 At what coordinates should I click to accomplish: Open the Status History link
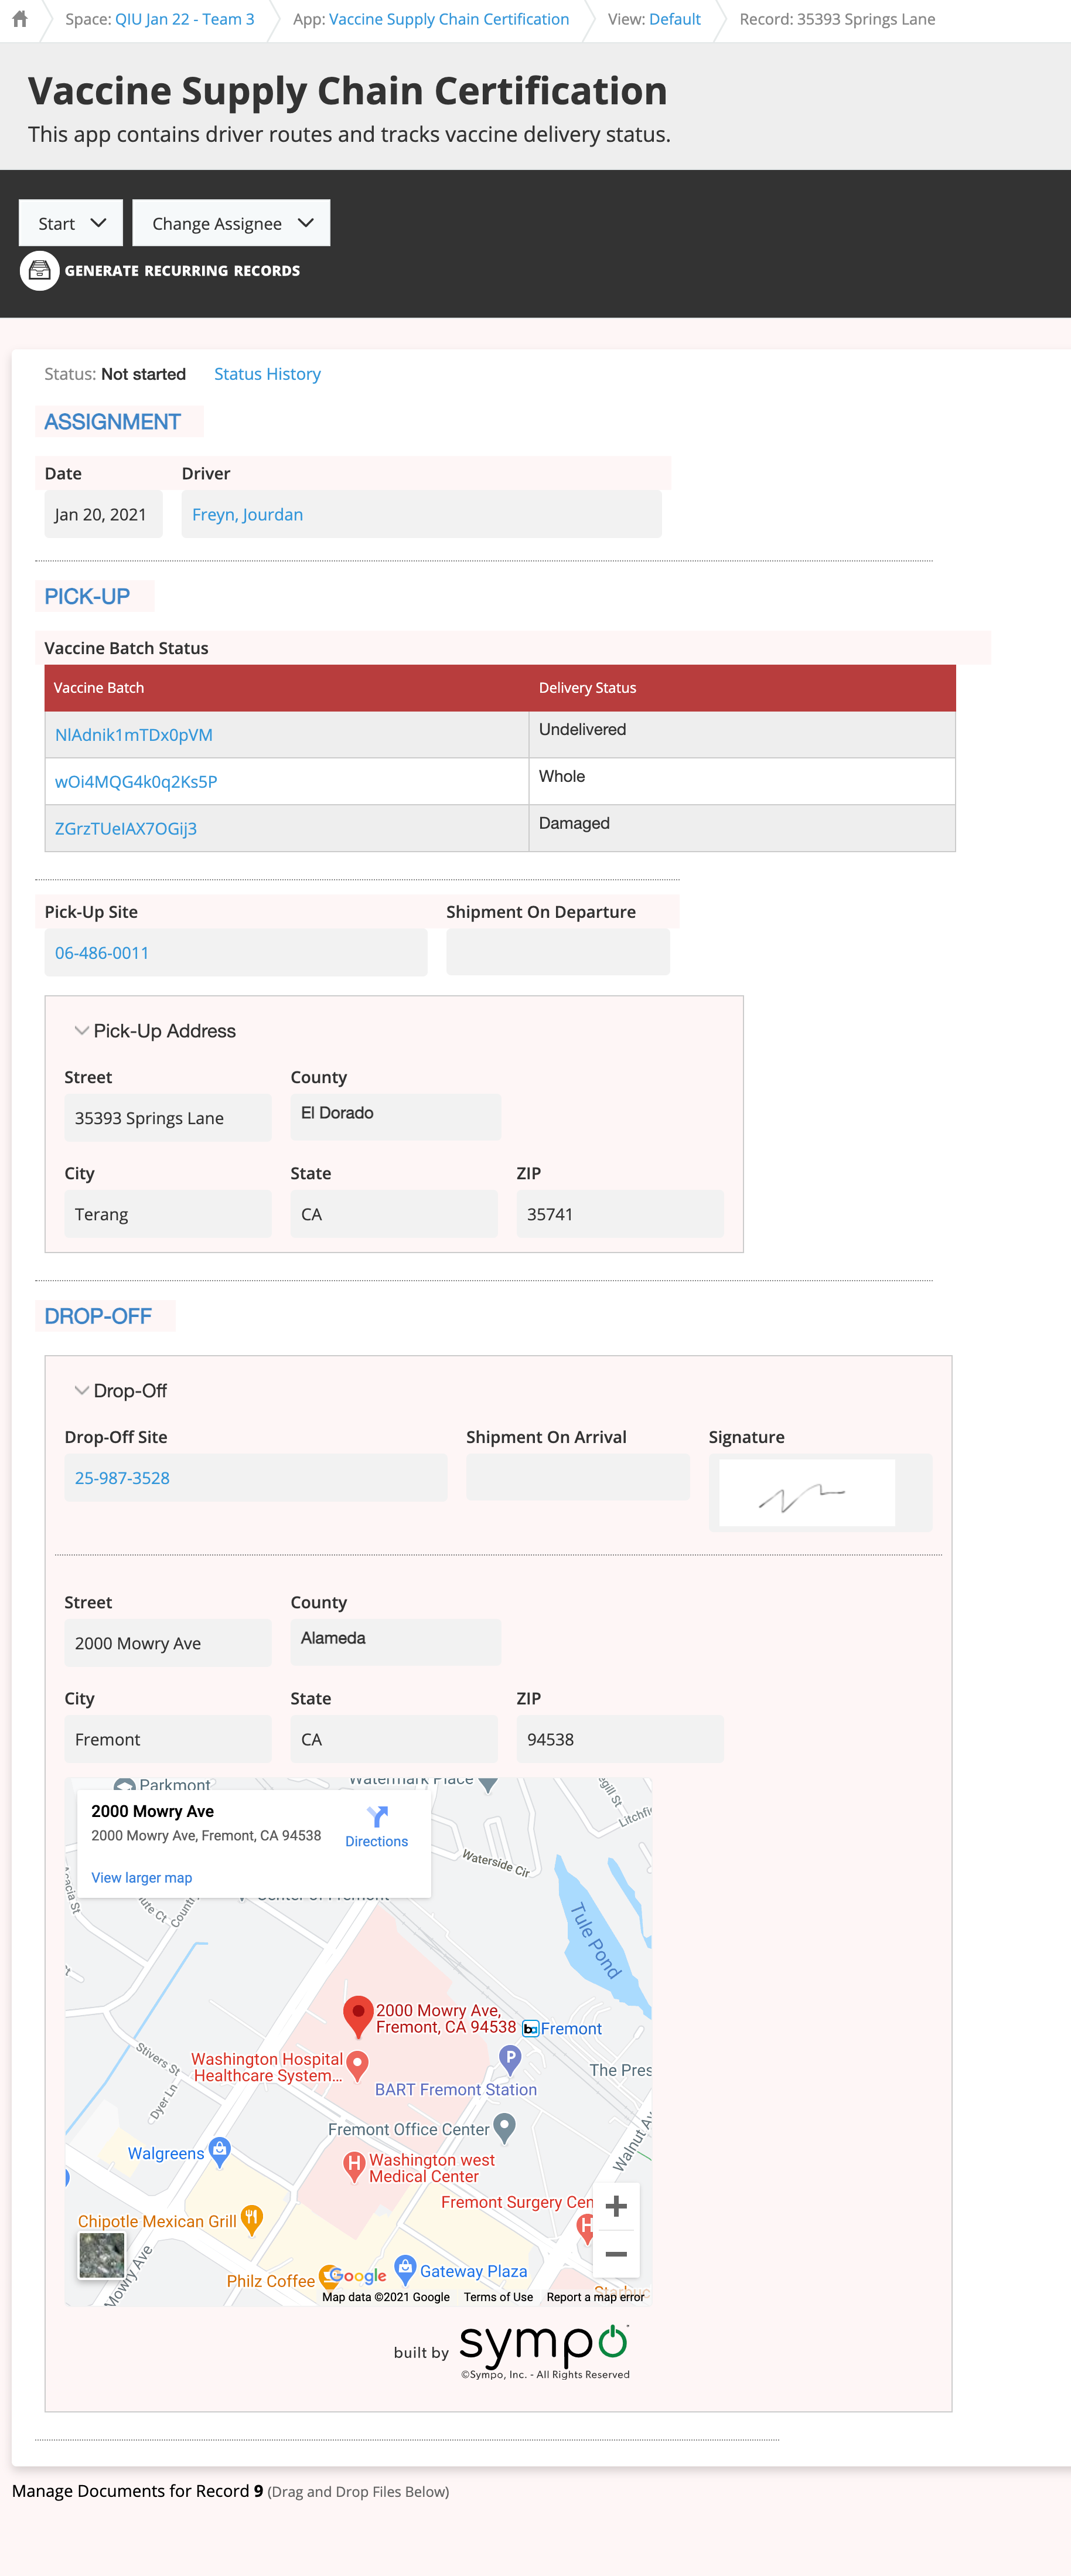(x=267, y=374)
